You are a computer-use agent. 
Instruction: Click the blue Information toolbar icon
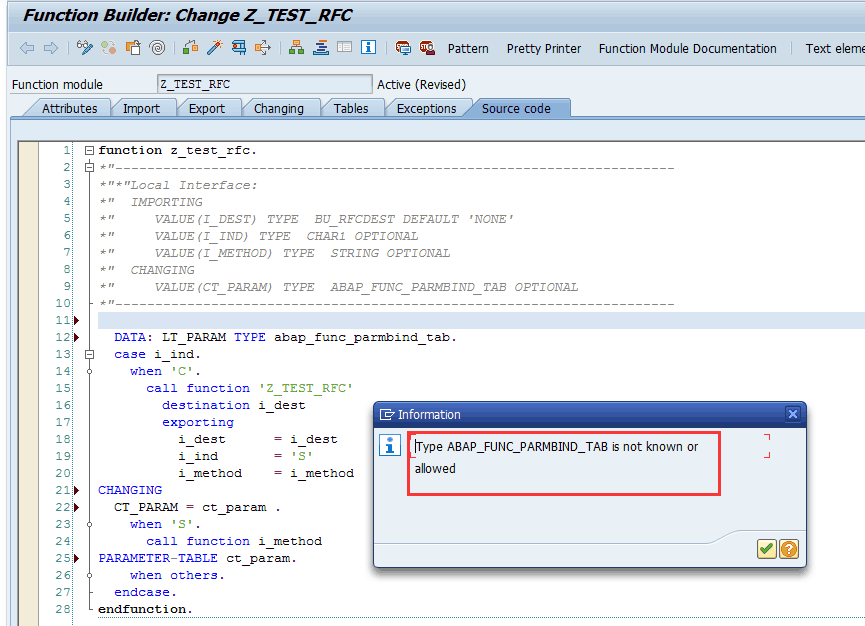pos(368,48)
